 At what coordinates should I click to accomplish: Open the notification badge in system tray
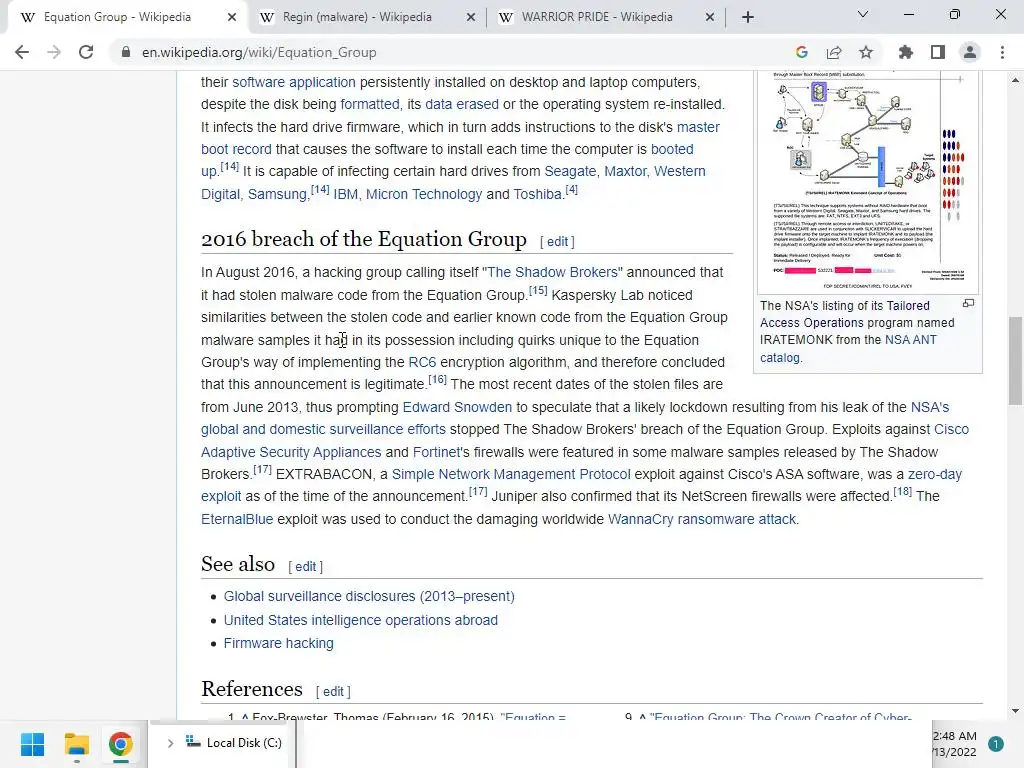[x=995, y=744]
